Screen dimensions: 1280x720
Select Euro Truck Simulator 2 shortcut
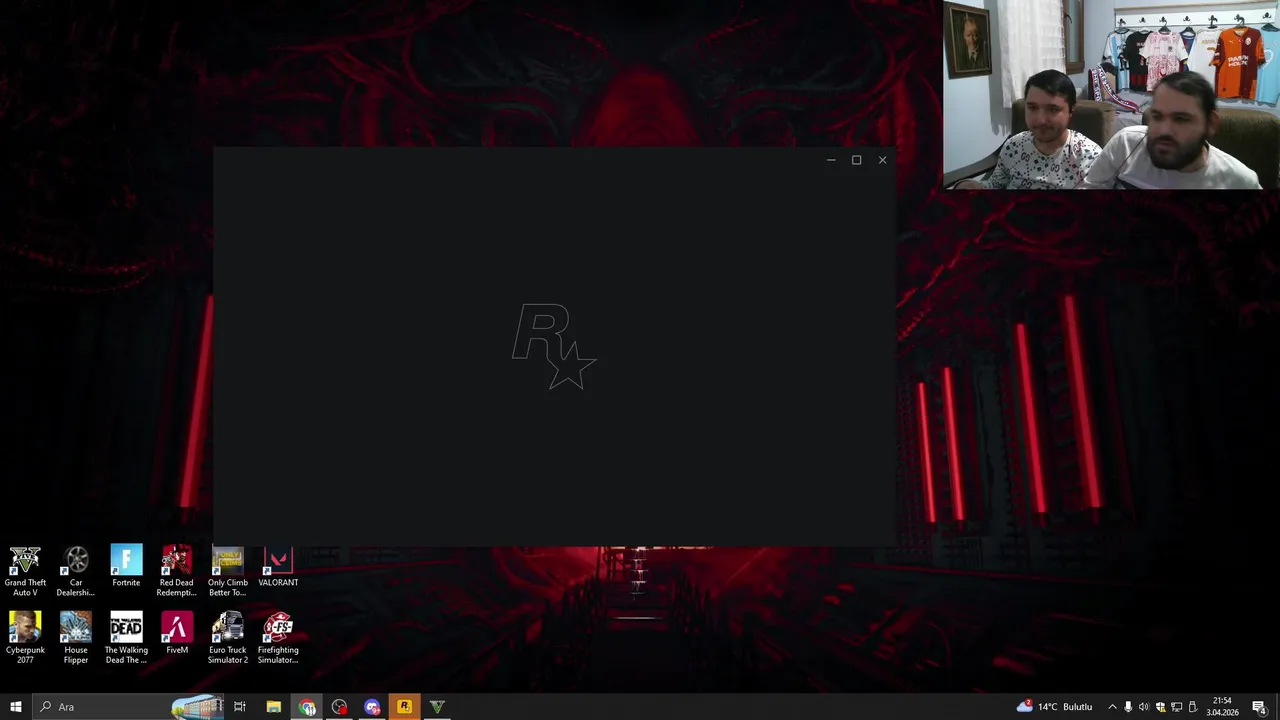[x=227, y=638]
